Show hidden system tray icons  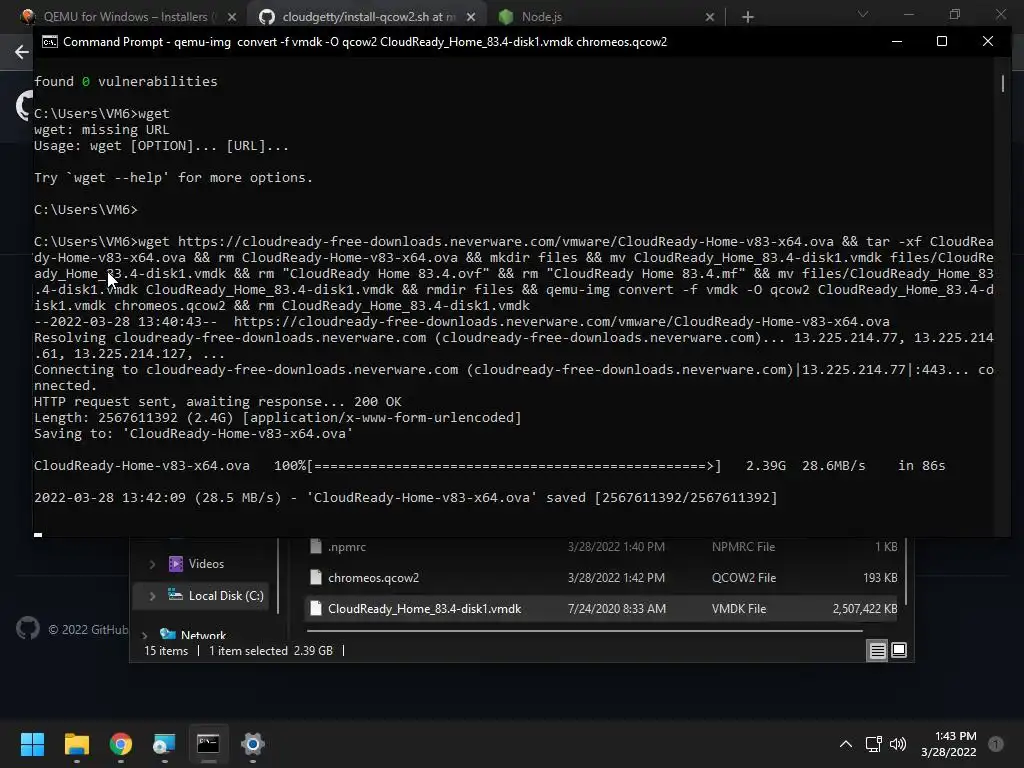point(846,744)
